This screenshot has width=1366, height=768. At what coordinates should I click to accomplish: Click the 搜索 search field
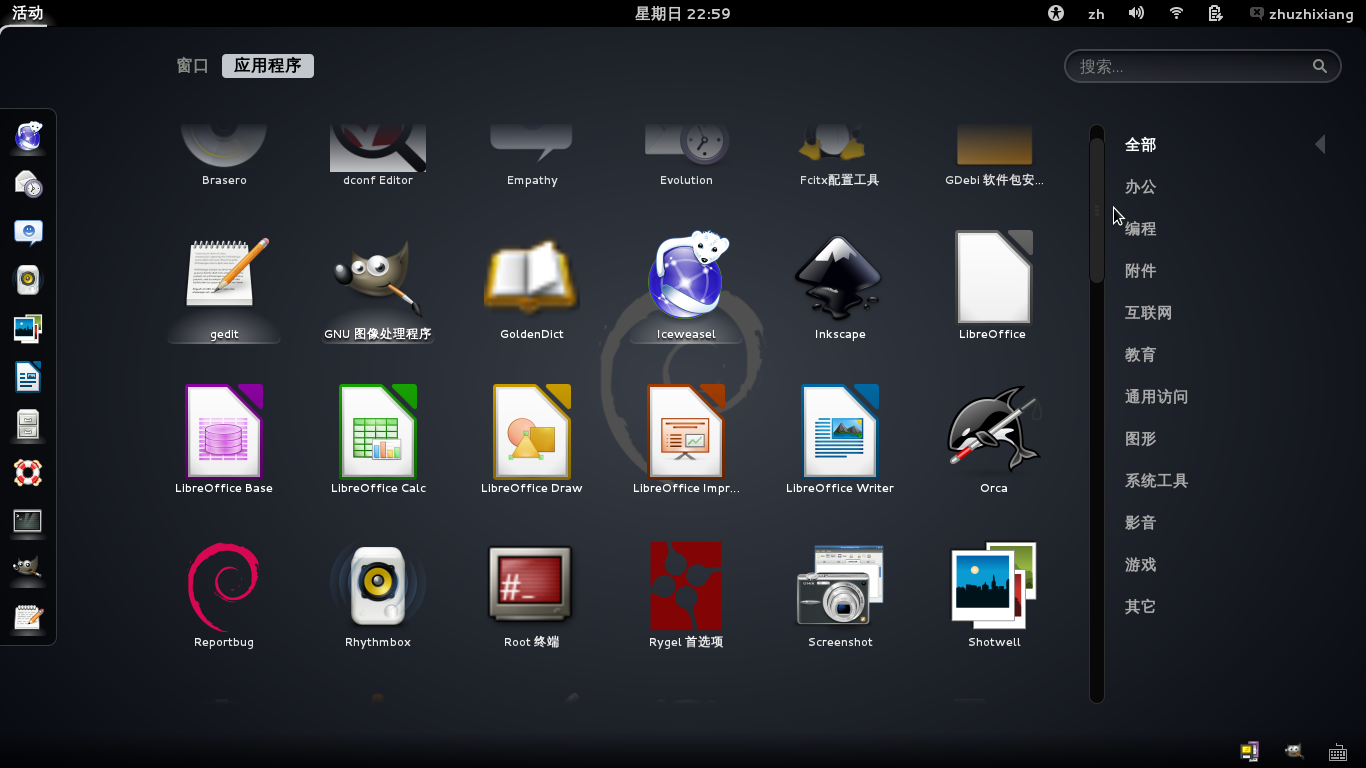[1203, 66]
